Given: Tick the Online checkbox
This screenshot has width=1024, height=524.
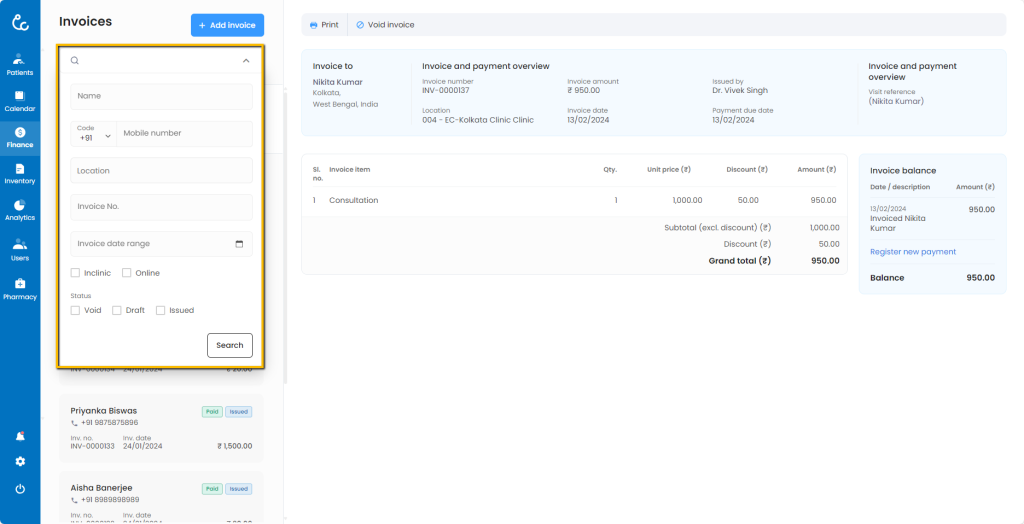Looking at the screenshot, I should point(127,273).
